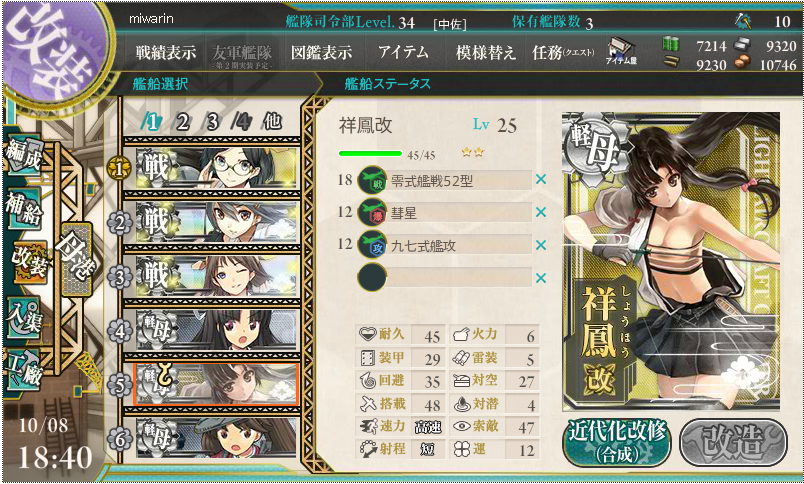Select the sixth slot light carrier ship
The image size is (804, 484).
point(216,438)
